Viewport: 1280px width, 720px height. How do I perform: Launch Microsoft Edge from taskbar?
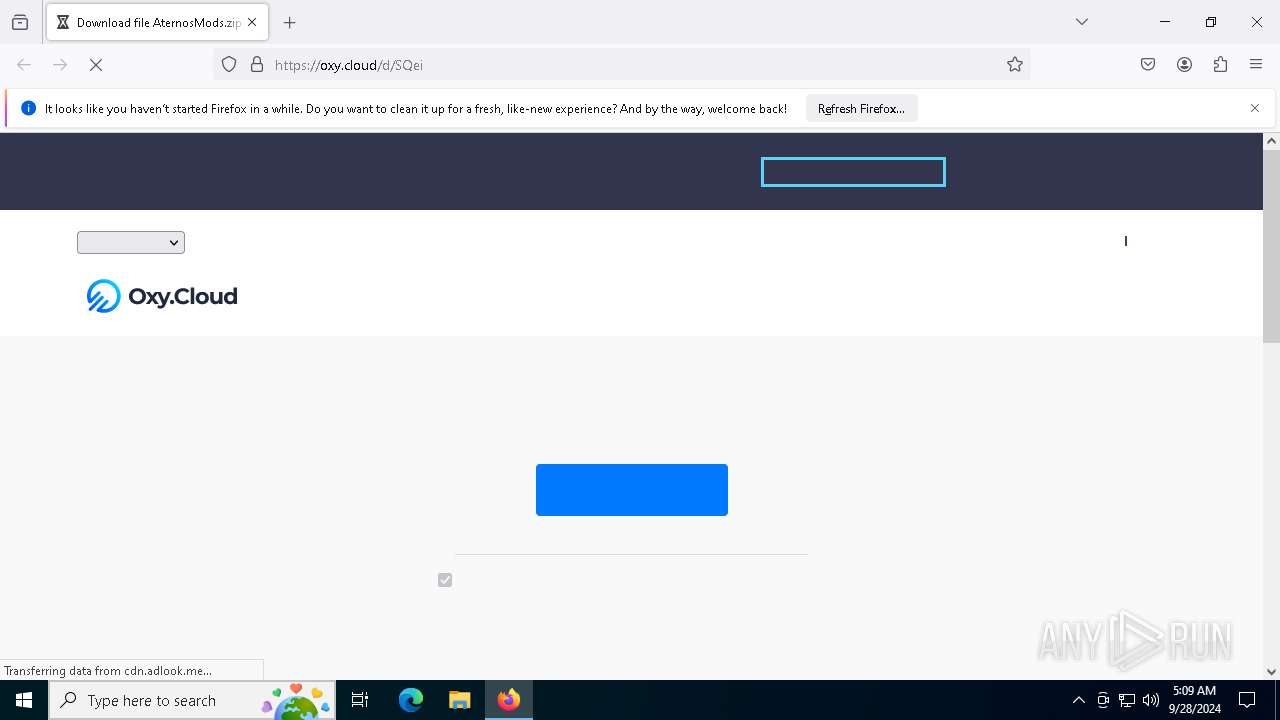[x=411, y=700]
